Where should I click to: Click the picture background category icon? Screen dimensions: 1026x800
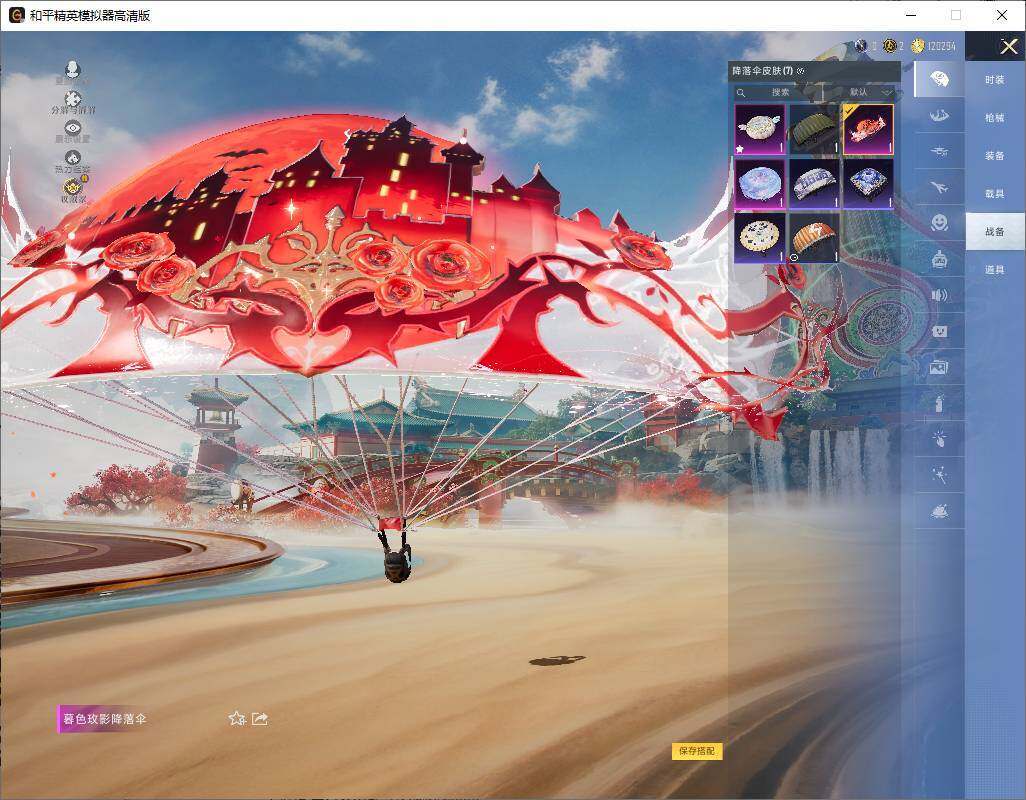click(939, 367)
